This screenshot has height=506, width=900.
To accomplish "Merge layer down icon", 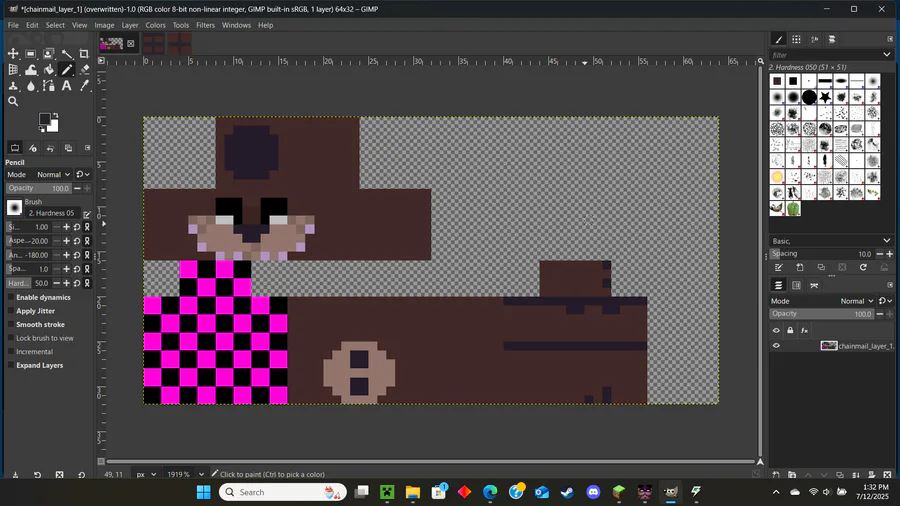I will point(856,474).
